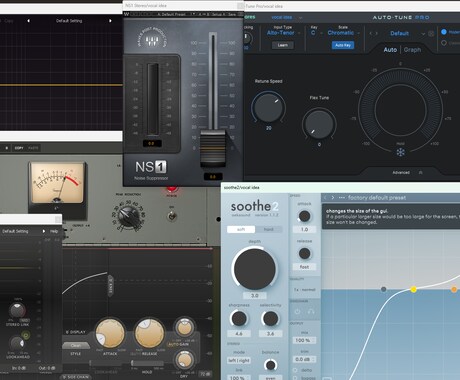Open the soothe2 preset menu dots icon

coord(341,198)
